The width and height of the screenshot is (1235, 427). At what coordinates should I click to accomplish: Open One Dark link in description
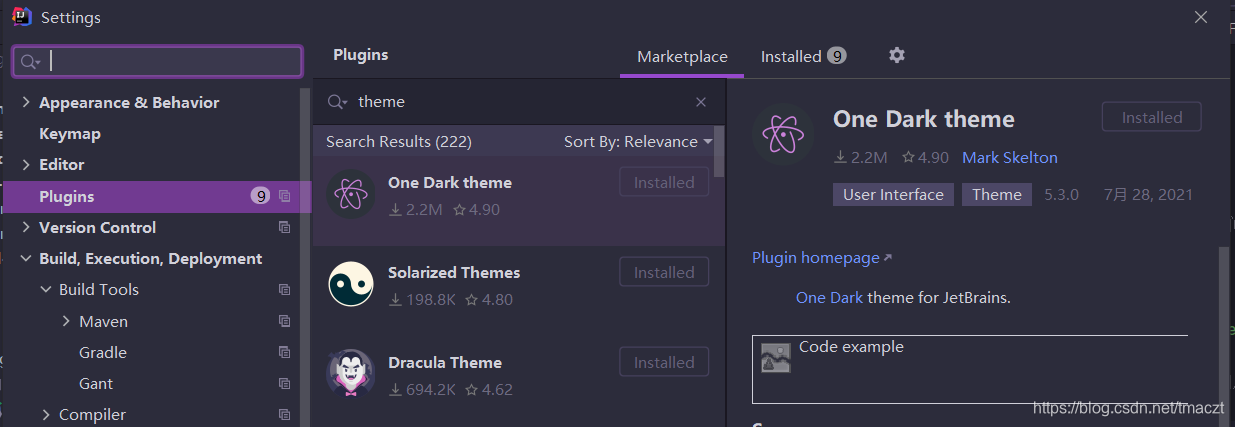point(829,298)
